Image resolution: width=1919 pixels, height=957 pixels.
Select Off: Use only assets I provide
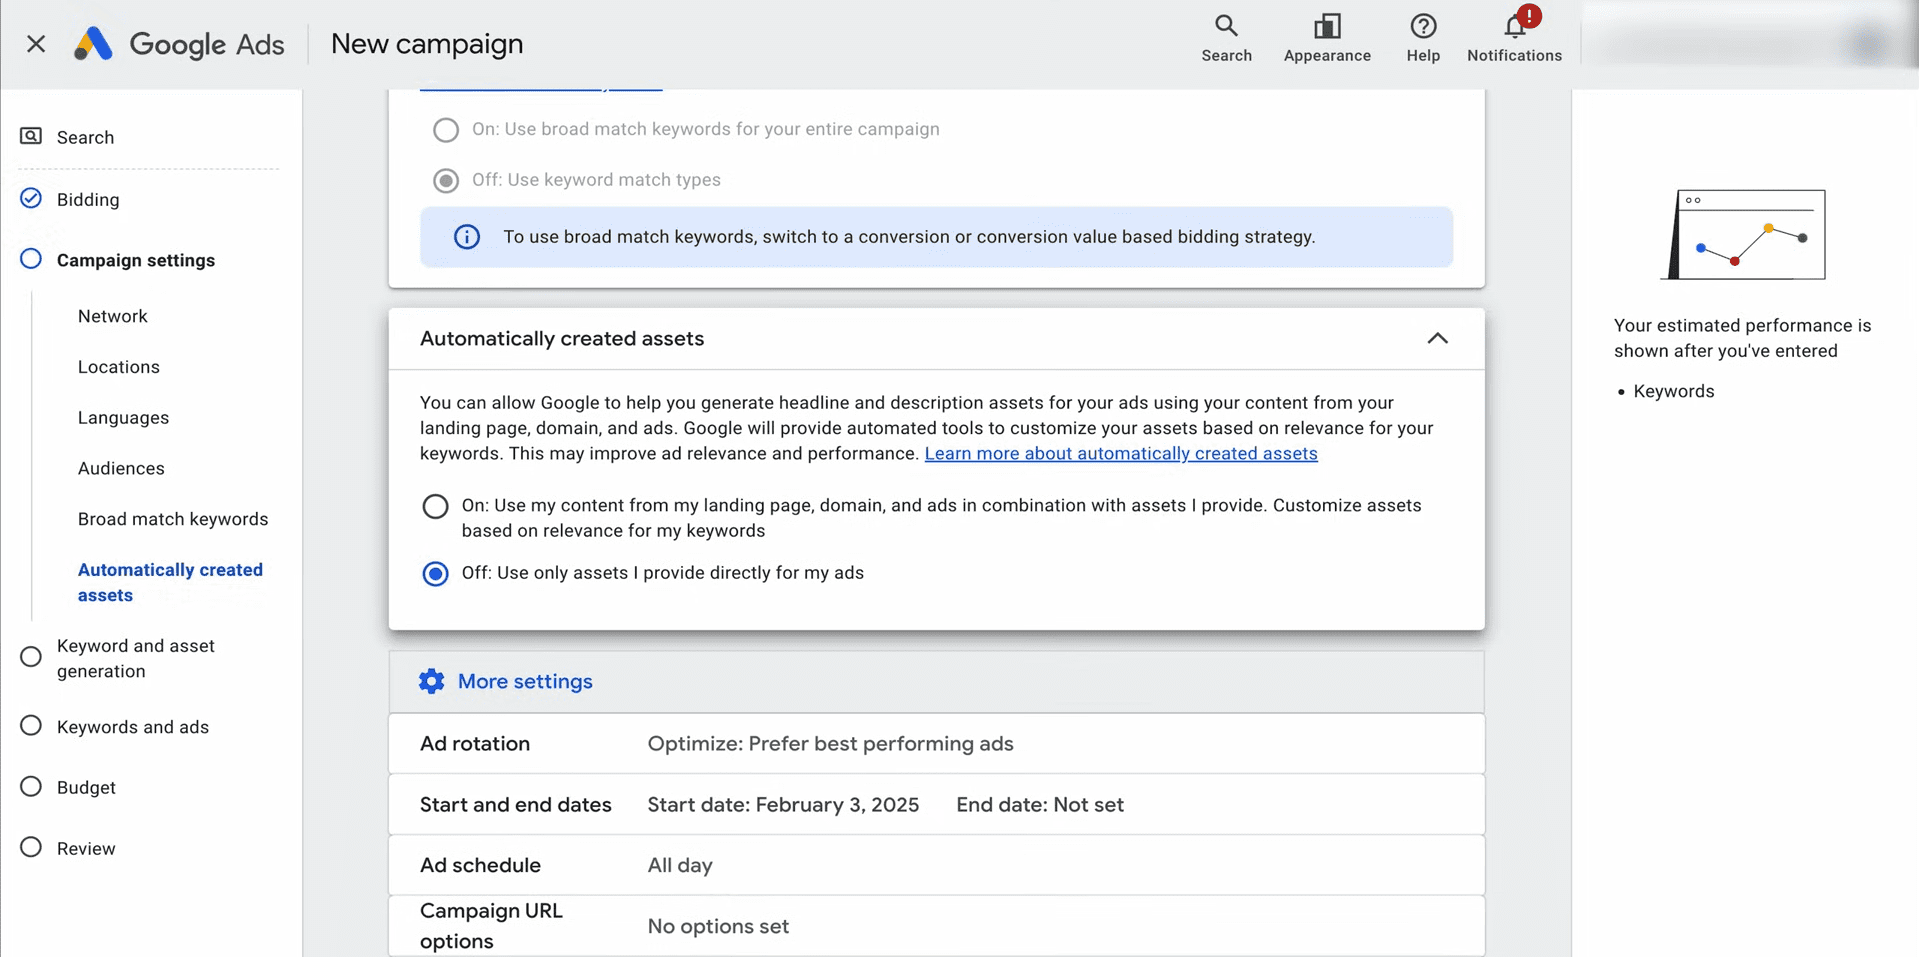point(435,573)
